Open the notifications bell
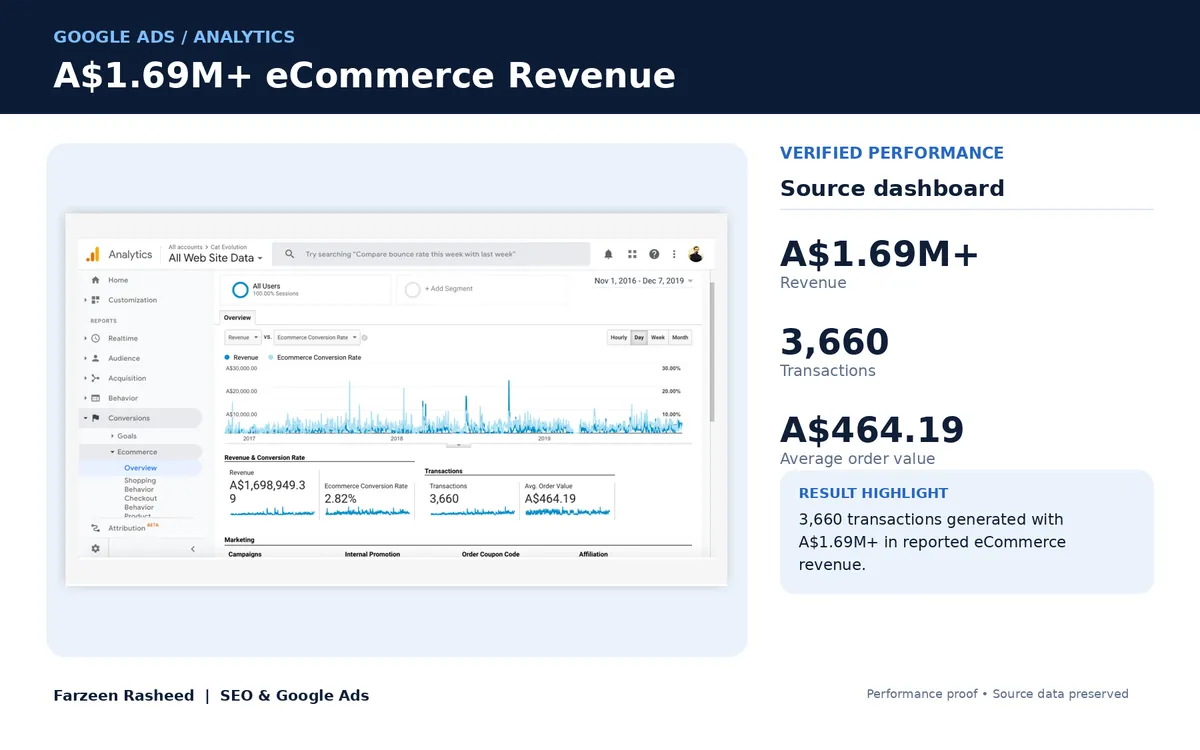The width and height of the screenshot is (1200, 750). click(608, 254)
